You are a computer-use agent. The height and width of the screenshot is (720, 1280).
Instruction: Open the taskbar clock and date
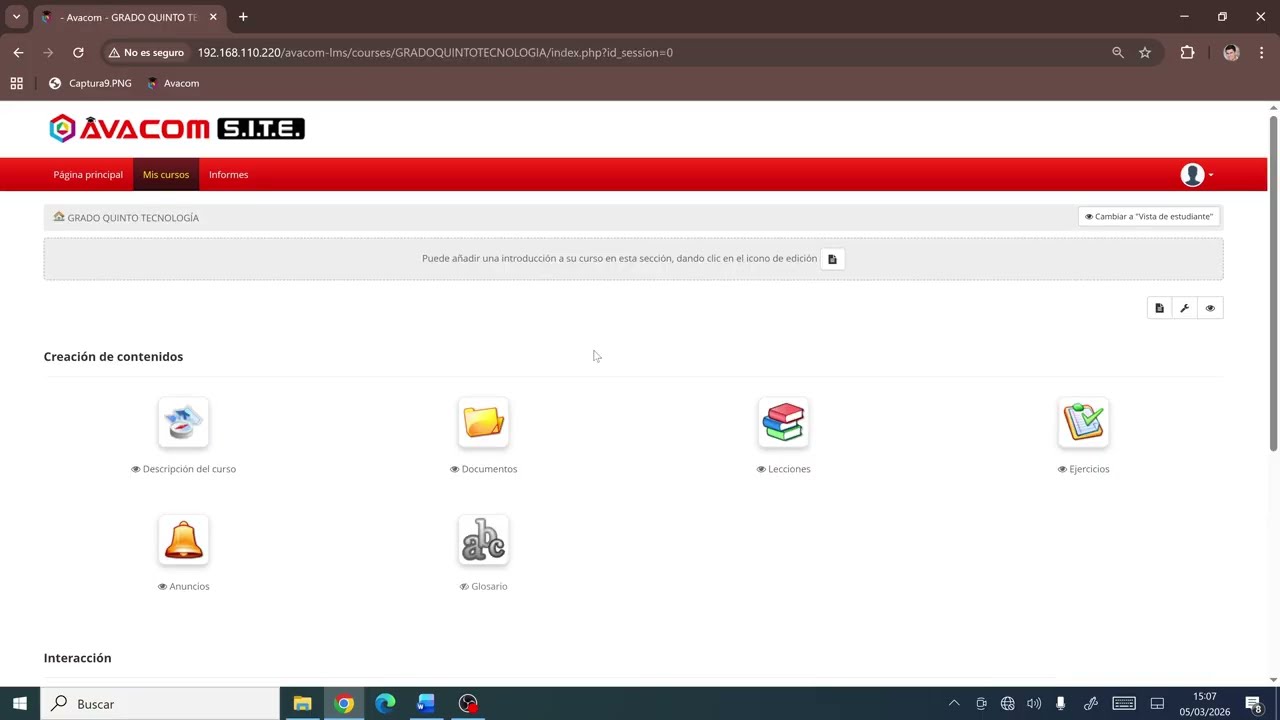pos(1205,704)
